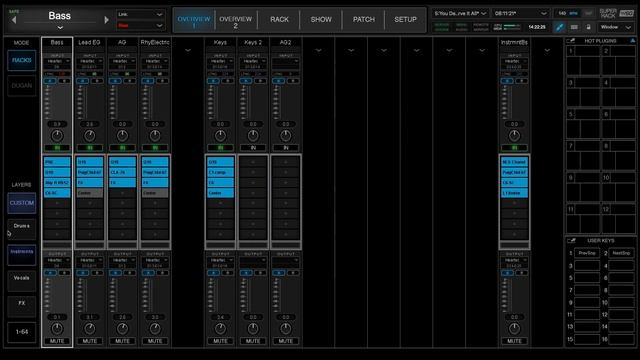Select the Drums layer
Viewport: 640px width, 360px height.
click(22, 229)
